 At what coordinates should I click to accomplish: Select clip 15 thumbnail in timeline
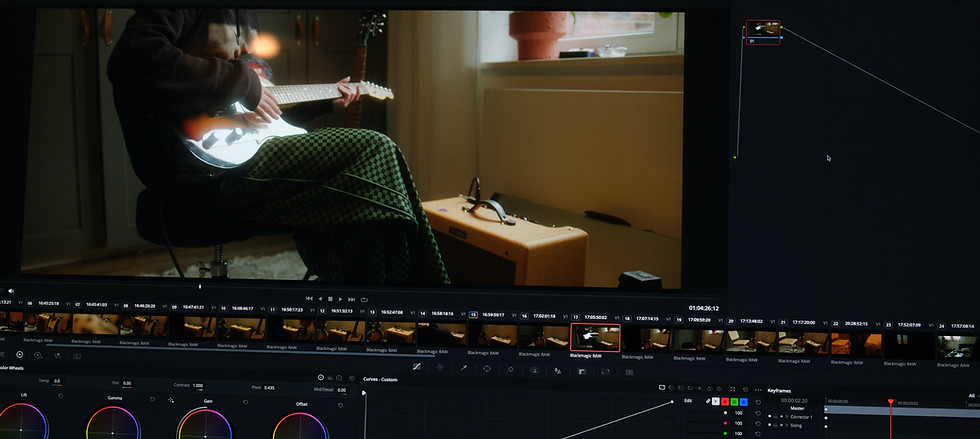click(x=492, y=336)
